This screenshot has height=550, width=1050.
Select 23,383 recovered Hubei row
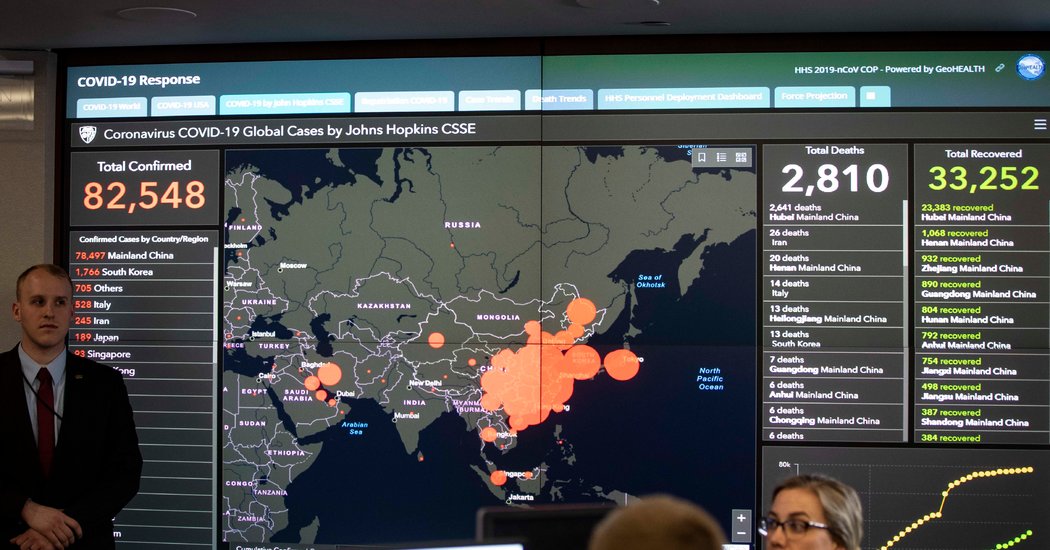coord(982,212)
